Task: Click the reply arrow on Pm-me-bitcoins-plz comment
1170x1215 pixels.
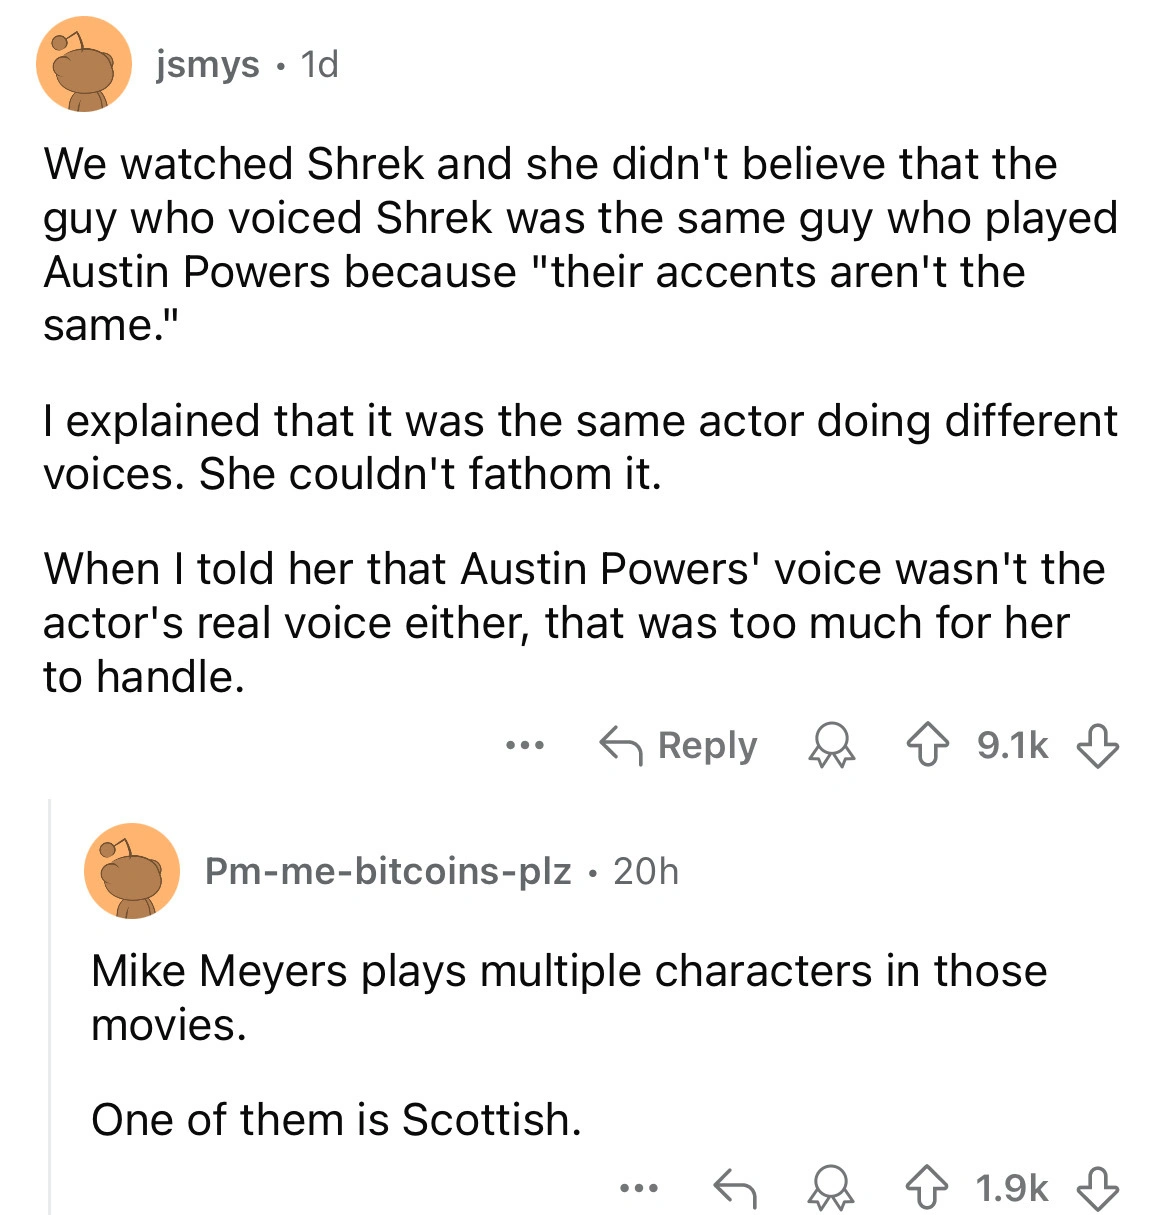Action: (733, 1188)
